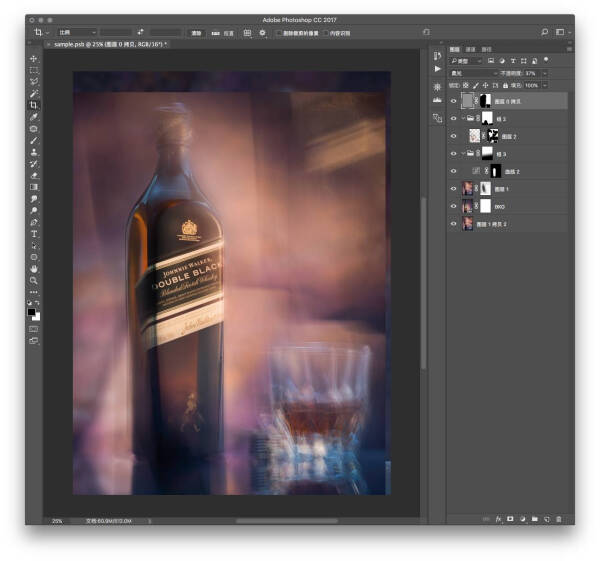600x561 pixels.
Task: Swap foreground and background colors
Action: tap(37, 303)
